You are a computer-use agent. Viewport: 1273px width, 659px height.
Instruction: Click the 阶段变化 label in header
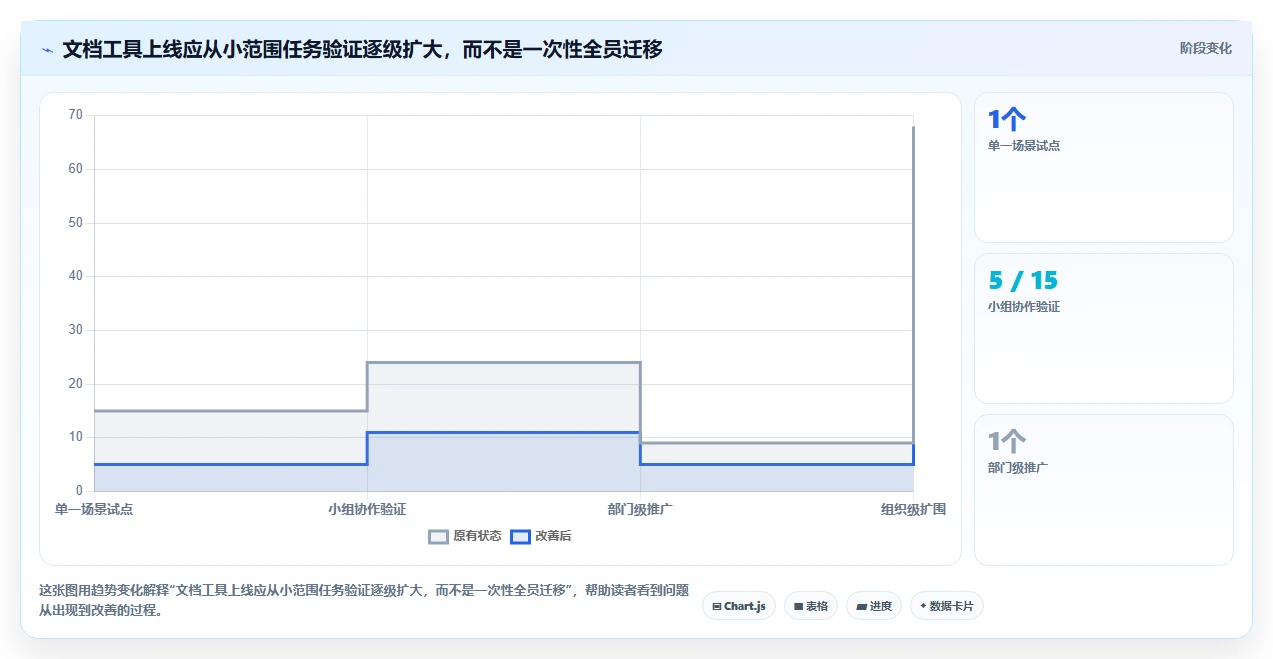pos(1205,48)
